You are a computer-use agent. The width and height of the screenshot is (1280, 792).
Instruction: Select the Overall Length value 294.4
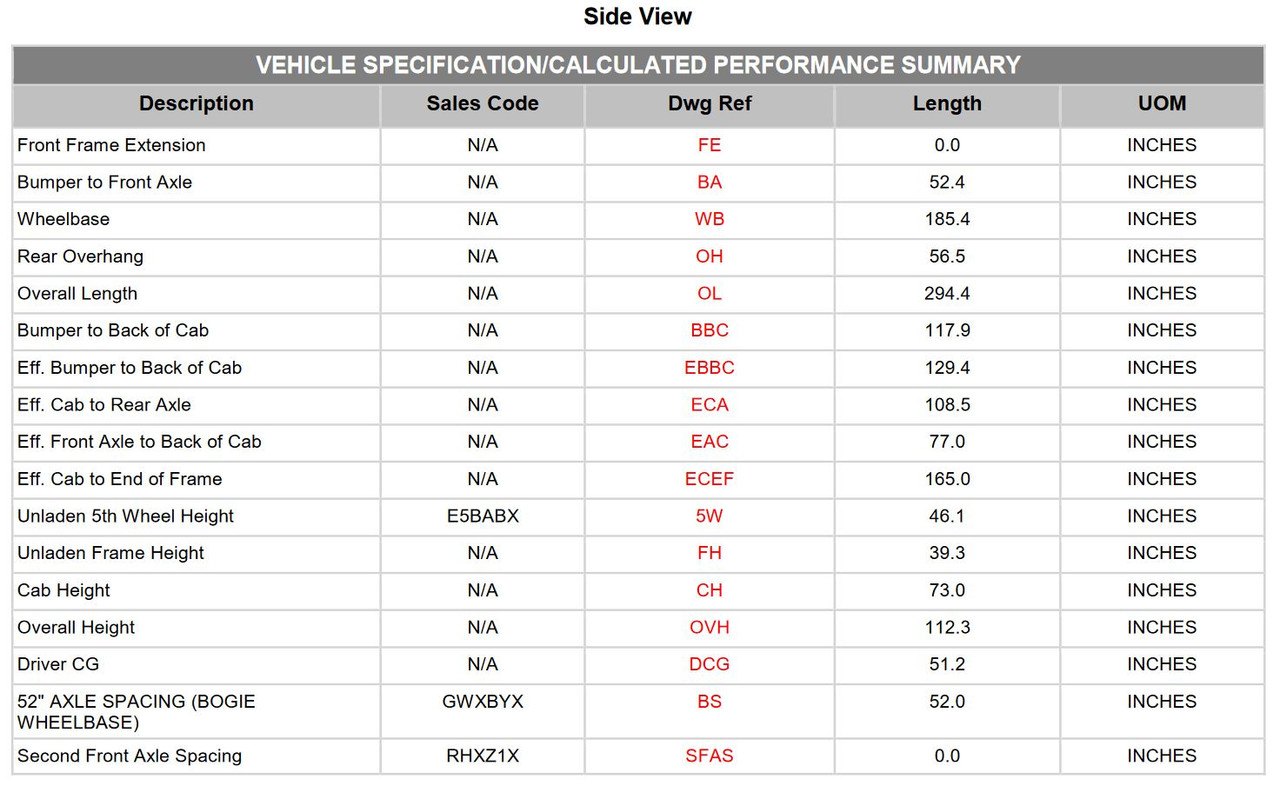tap(947, 294)
